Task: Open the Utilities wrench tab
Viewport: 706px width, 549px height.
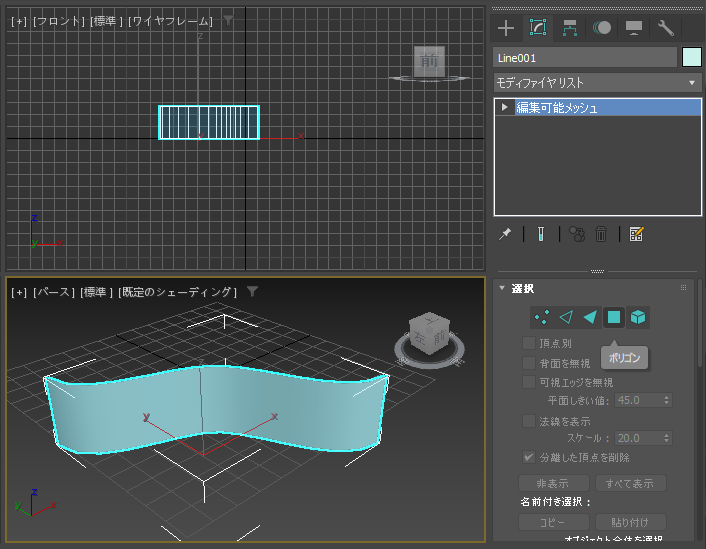Action: point(665,28)
